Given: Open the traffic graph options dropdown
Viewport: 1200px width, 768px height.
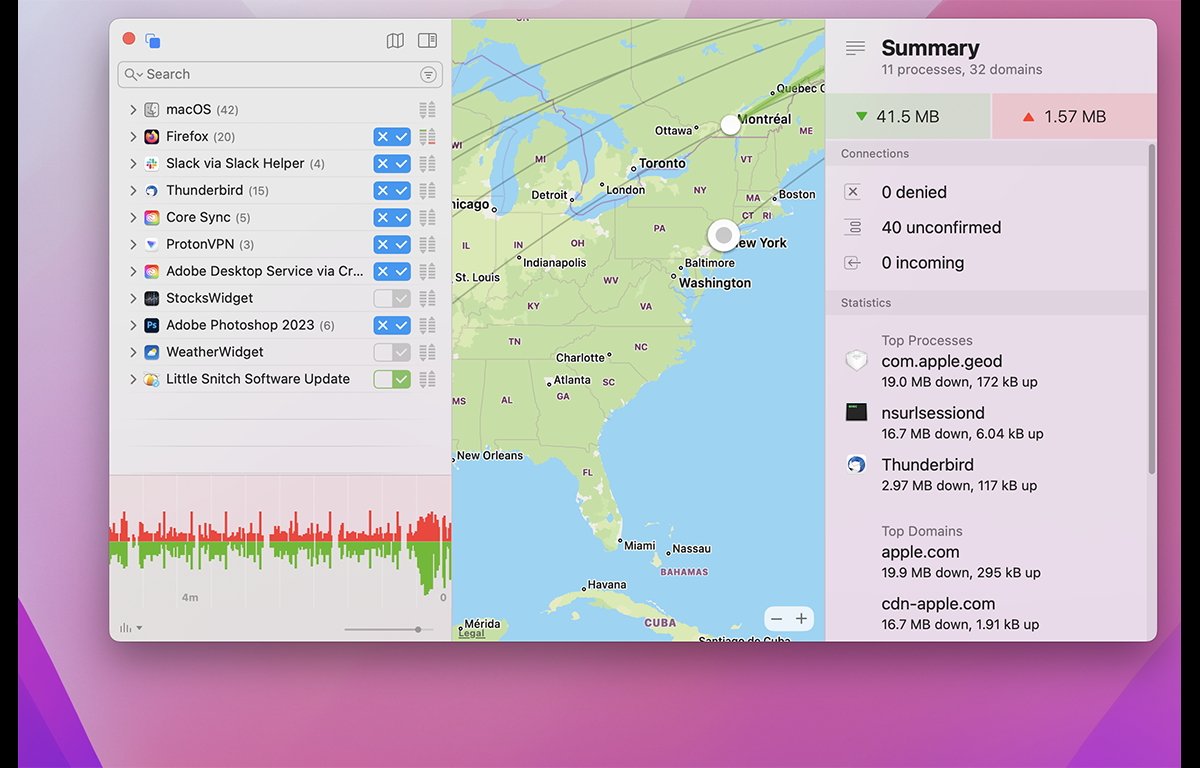Looking at the screenshot, I should coord(130,628).
